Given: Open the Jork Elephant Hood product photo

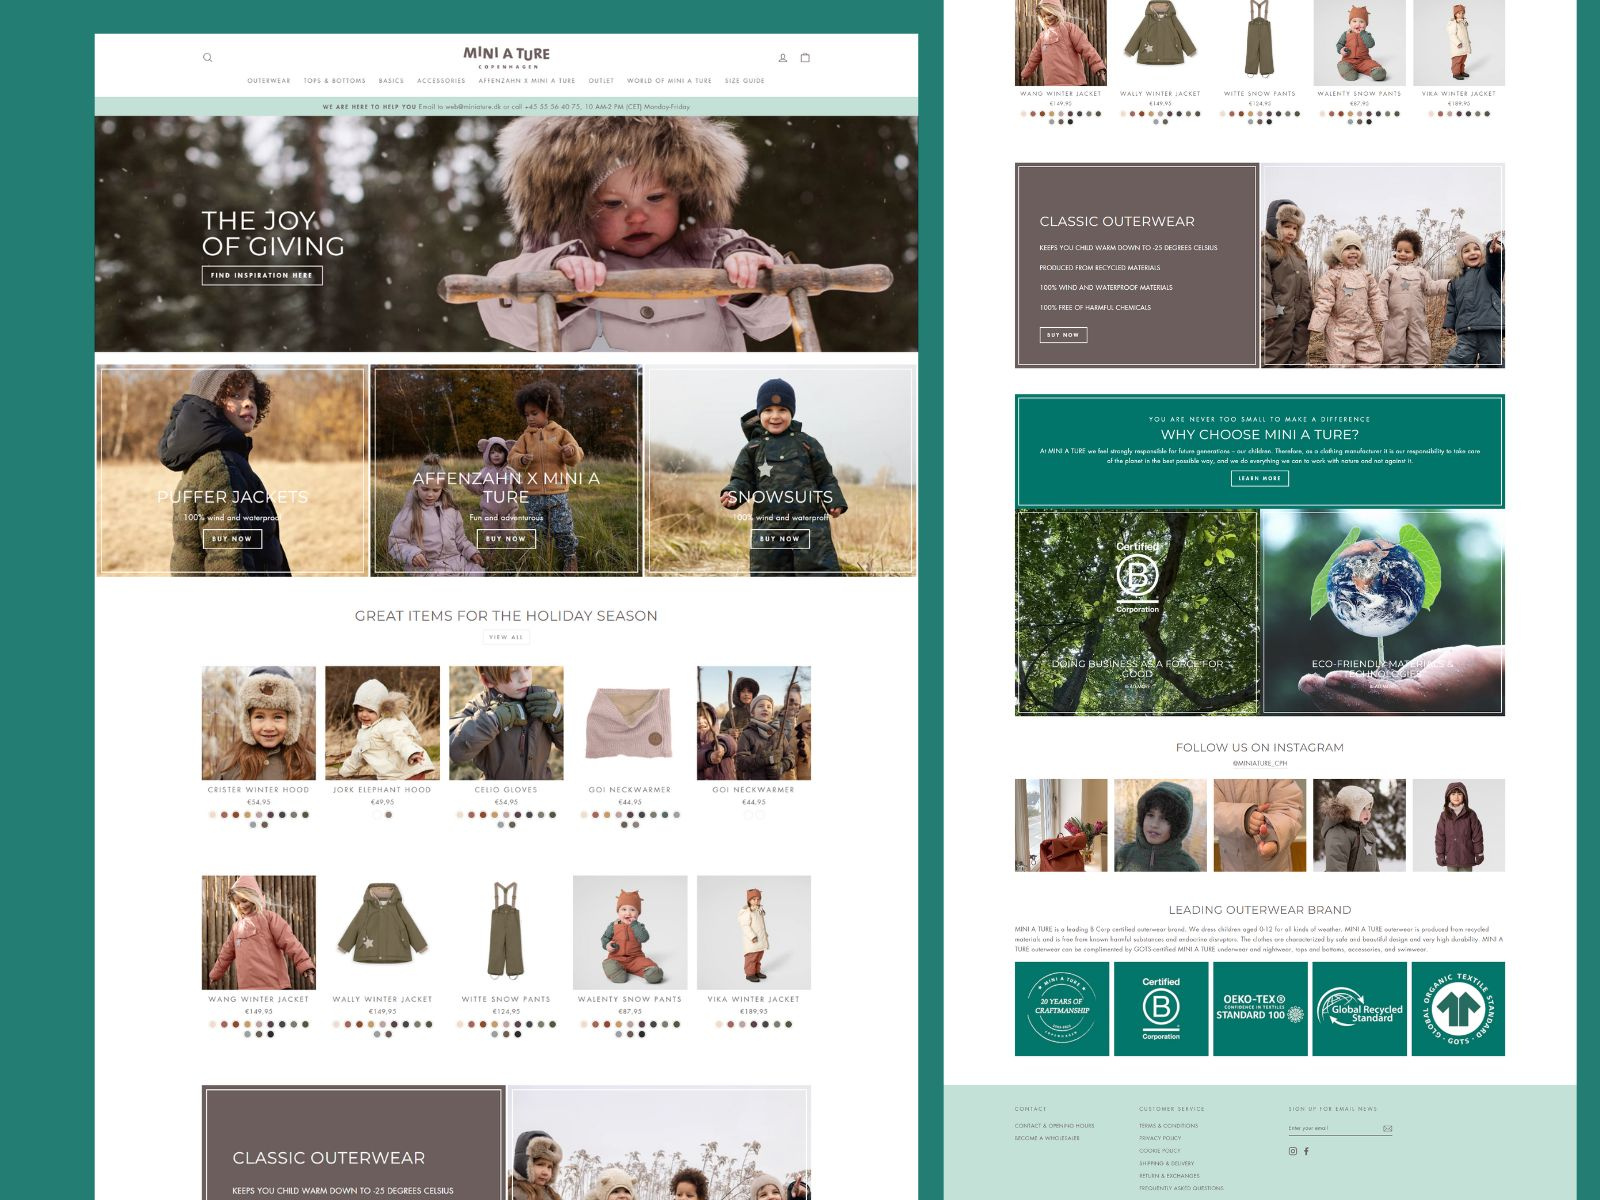Looking at the screenshot, I should point(382,723).
